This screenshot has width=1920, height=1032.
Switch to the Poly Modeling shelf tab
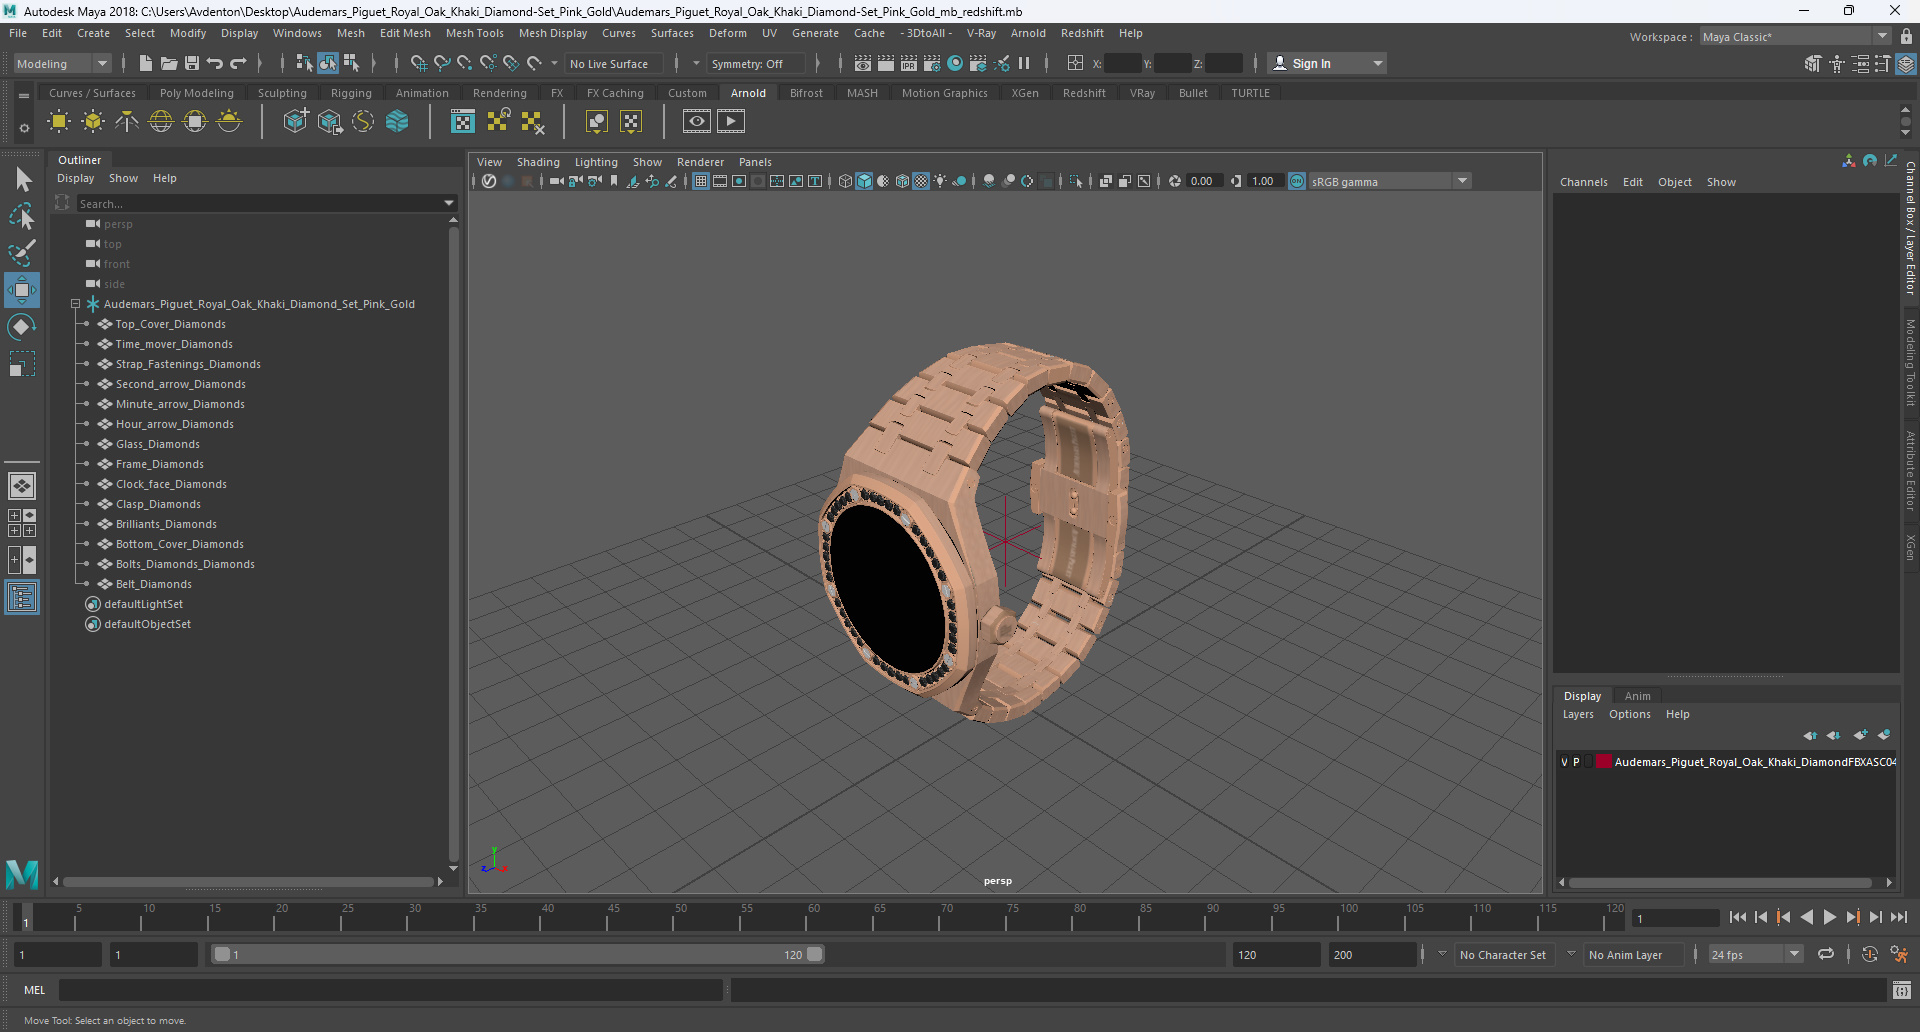[197, 93]
